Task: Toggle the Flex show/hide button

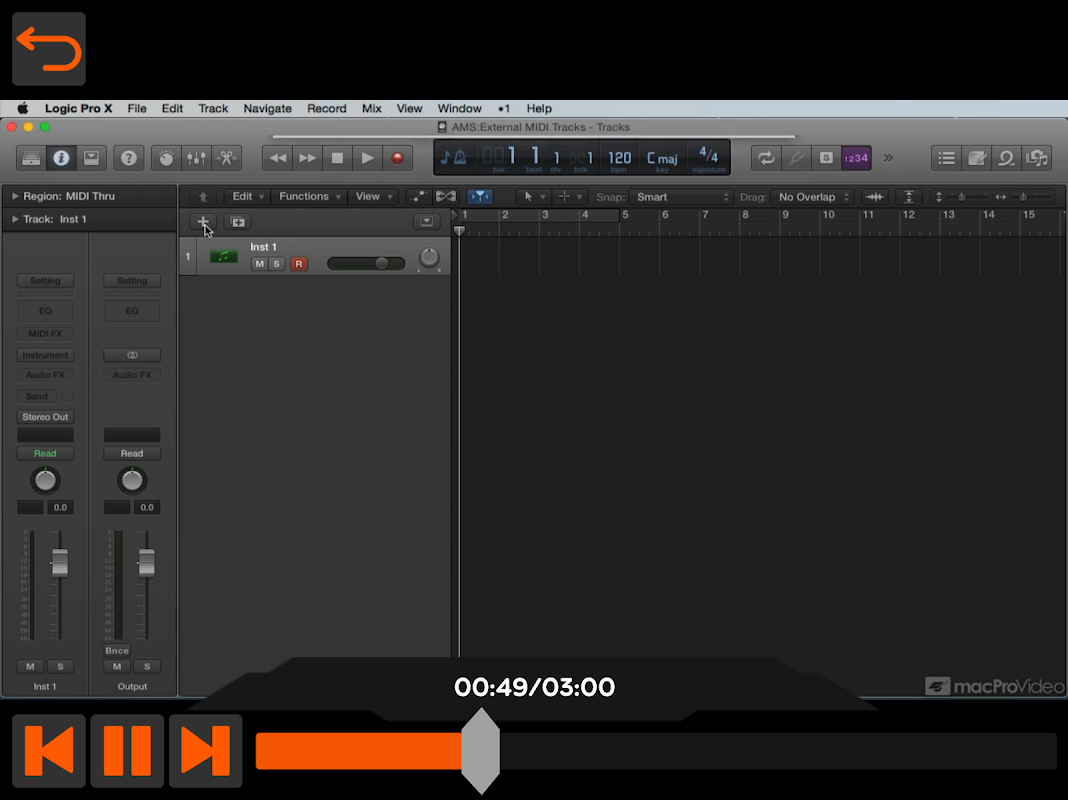Action: point(446,197)
